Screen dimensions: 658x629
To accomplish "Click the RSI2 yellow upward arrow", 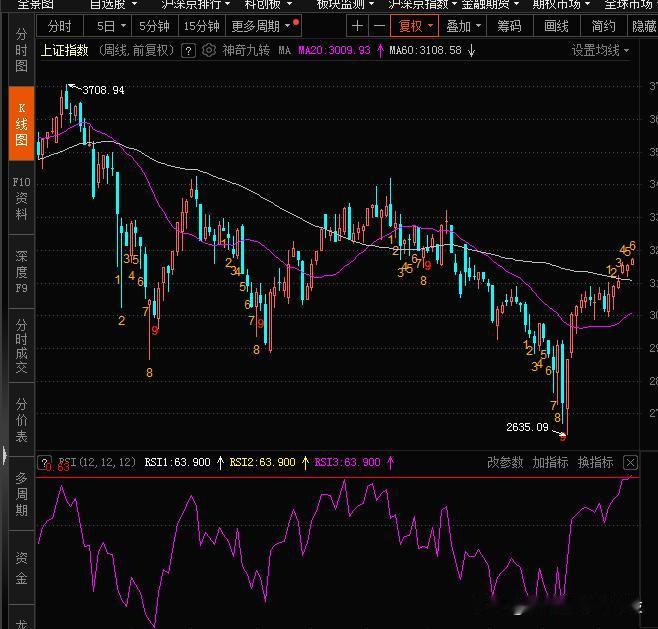I will pyautogui.click(x=306, y=462).
